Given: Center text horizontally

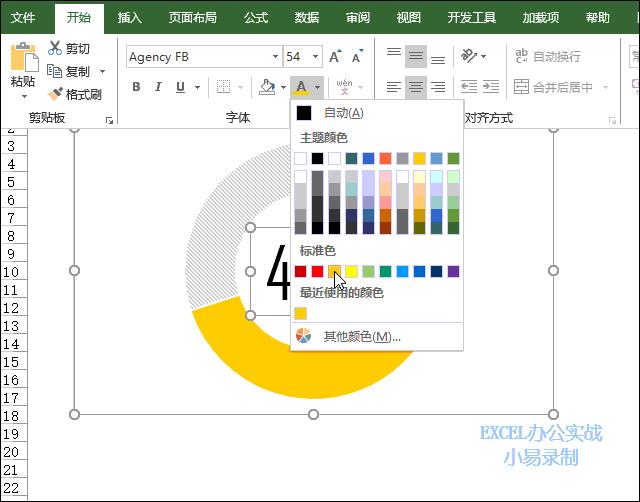Looking at the screenshot, I should 416,87.
